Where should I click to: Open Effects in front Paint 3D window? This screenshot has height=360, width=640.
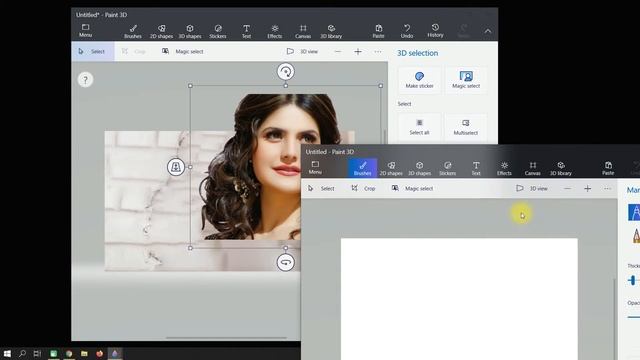click(504, 168)
